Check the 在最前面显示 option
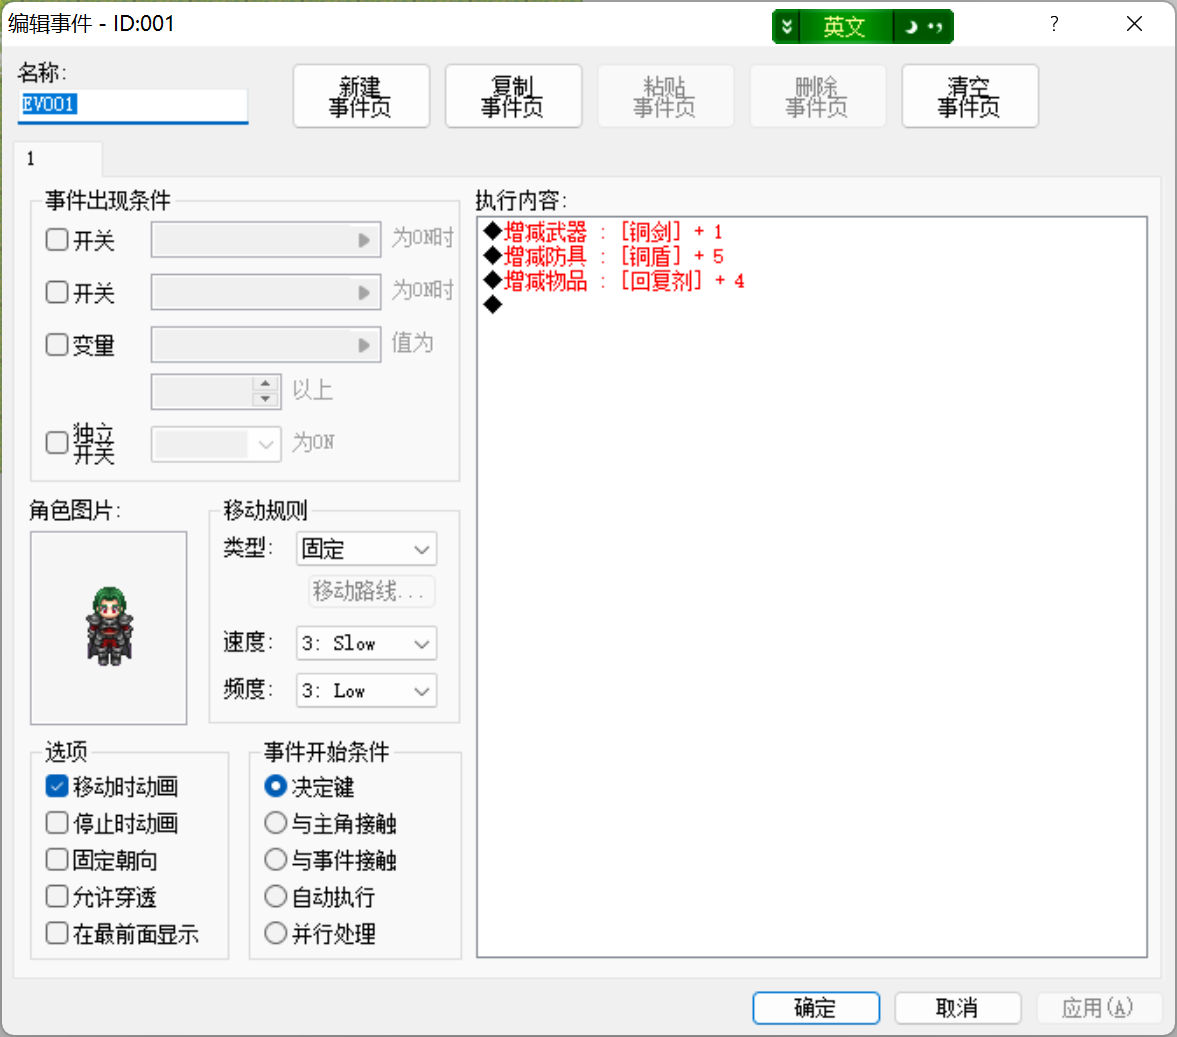This screenshot has width=1177, height=1037. [57, 933]
